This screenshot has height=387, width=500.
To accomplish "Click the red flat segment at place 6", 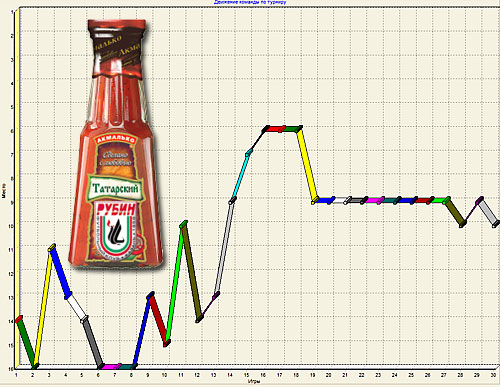I will coord(274,129).
